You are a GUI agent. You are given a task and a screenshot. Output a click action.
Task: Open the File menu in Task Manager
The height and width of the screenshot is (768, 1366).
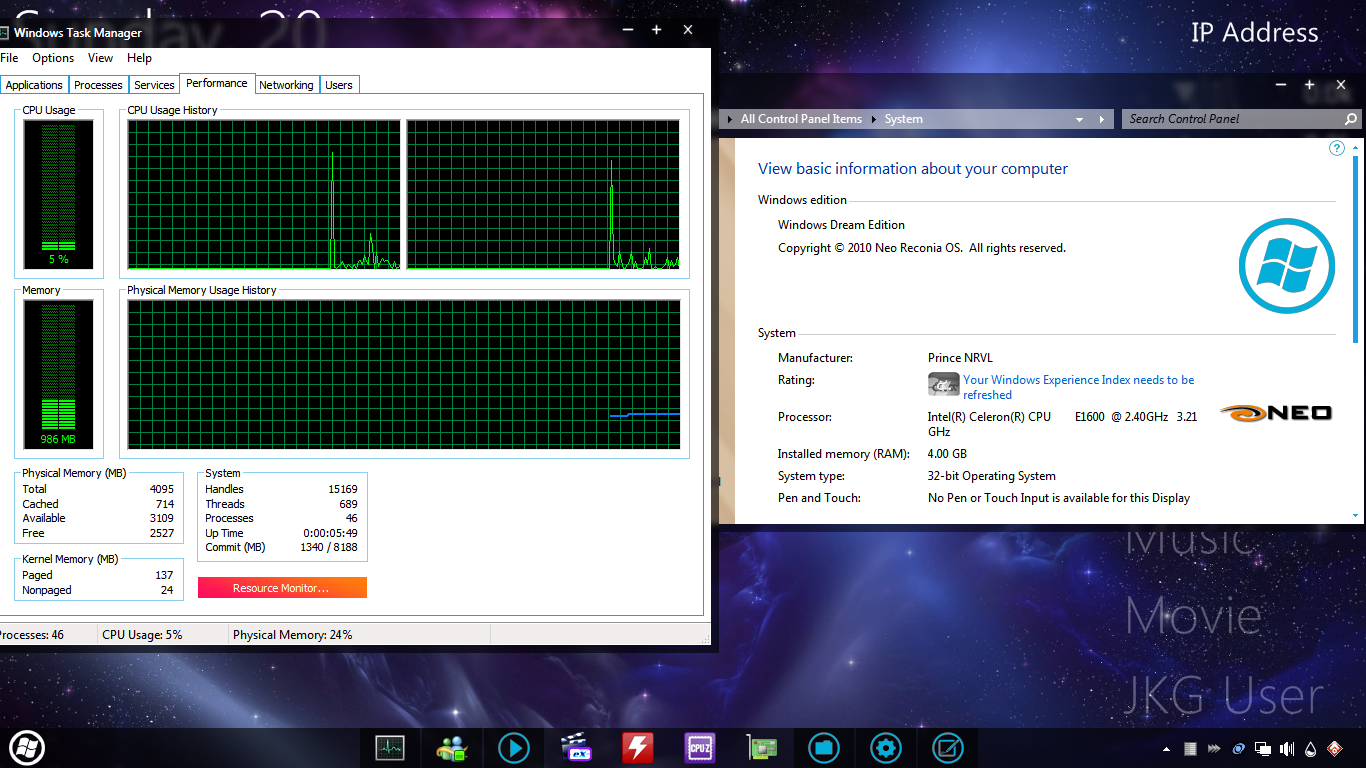(9, 58)
